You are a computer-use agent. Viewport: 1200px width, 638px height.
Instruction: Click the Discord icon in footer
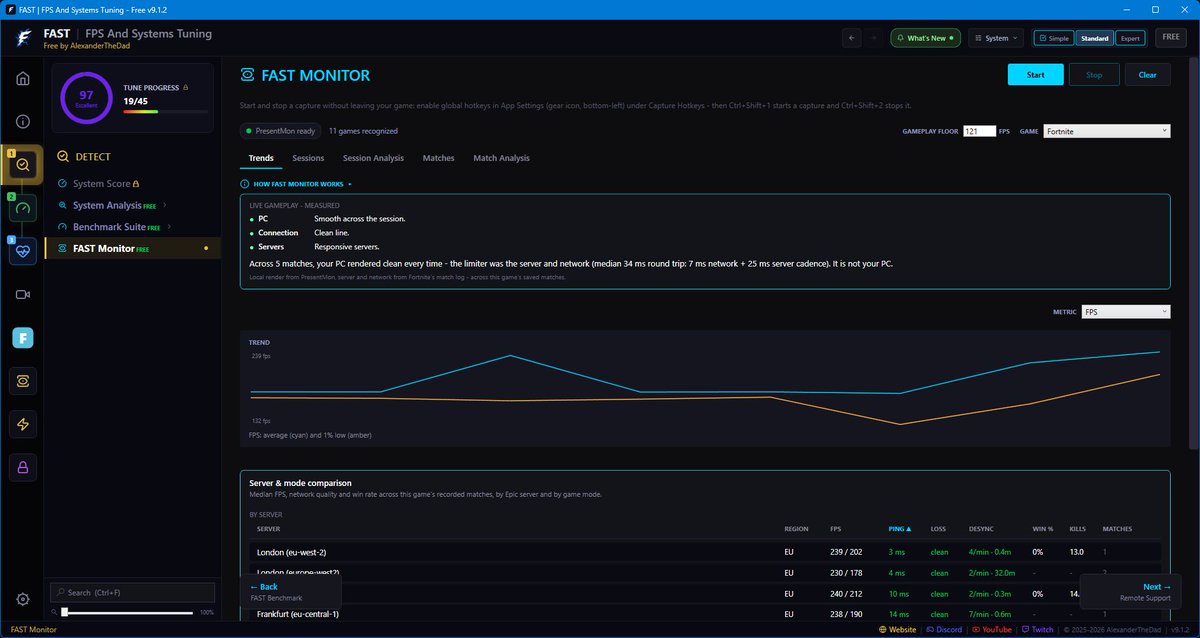(930, 630)
